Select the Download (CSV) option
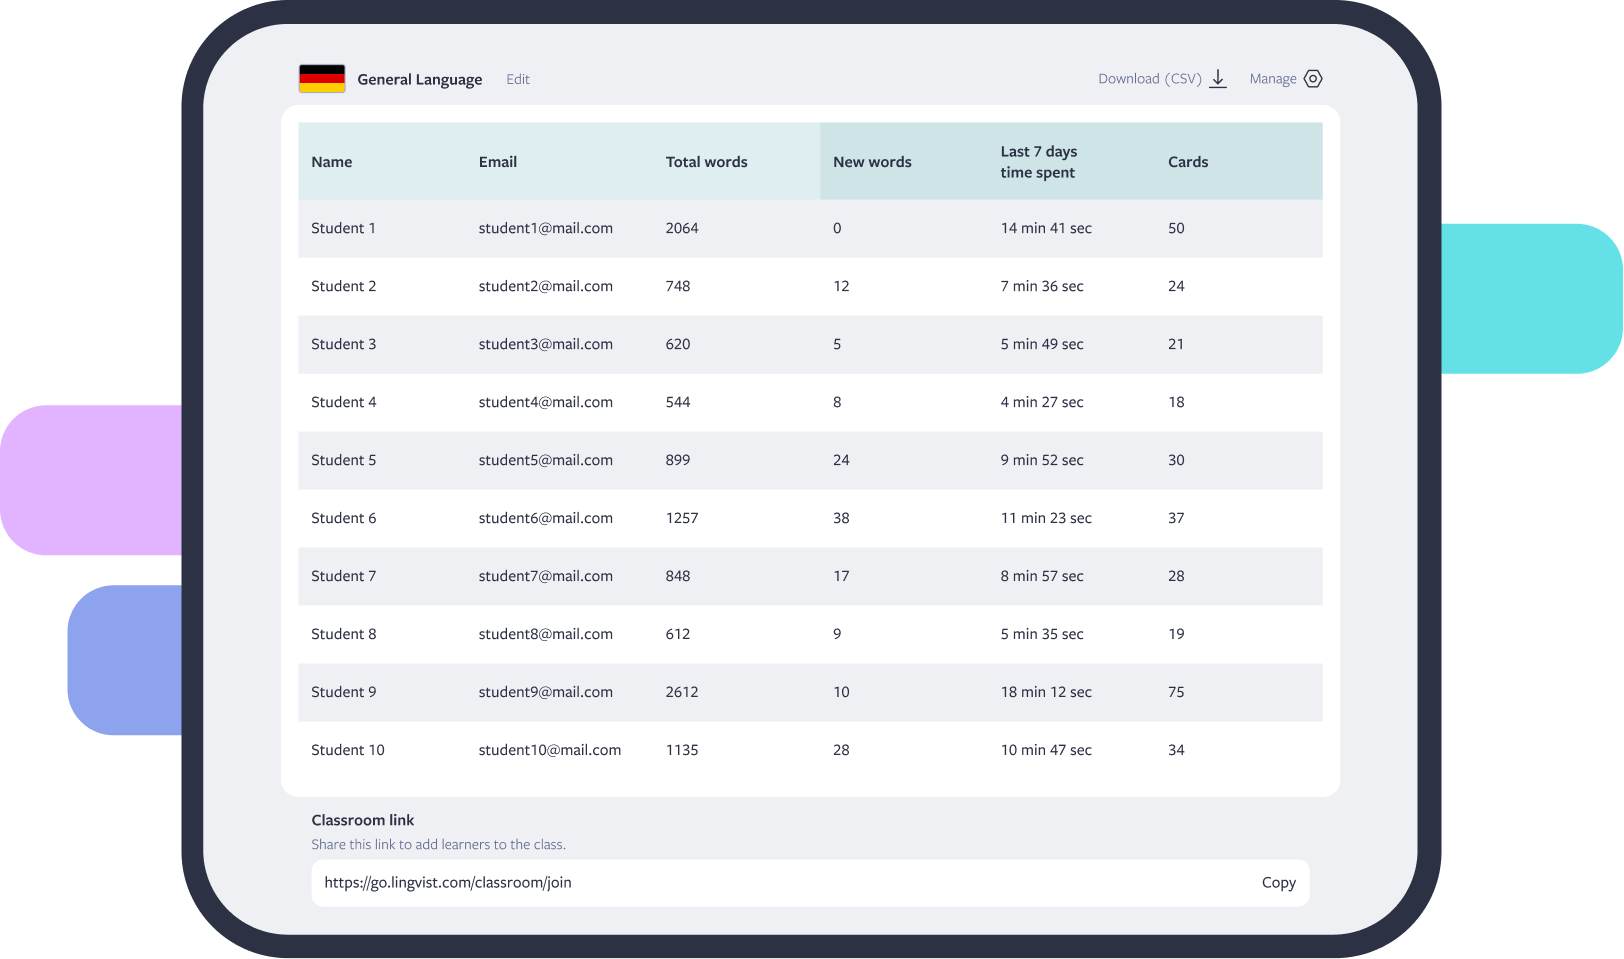Viewport: 1624px width, 959px height. pyautogui.click(x=1150, y=78)
